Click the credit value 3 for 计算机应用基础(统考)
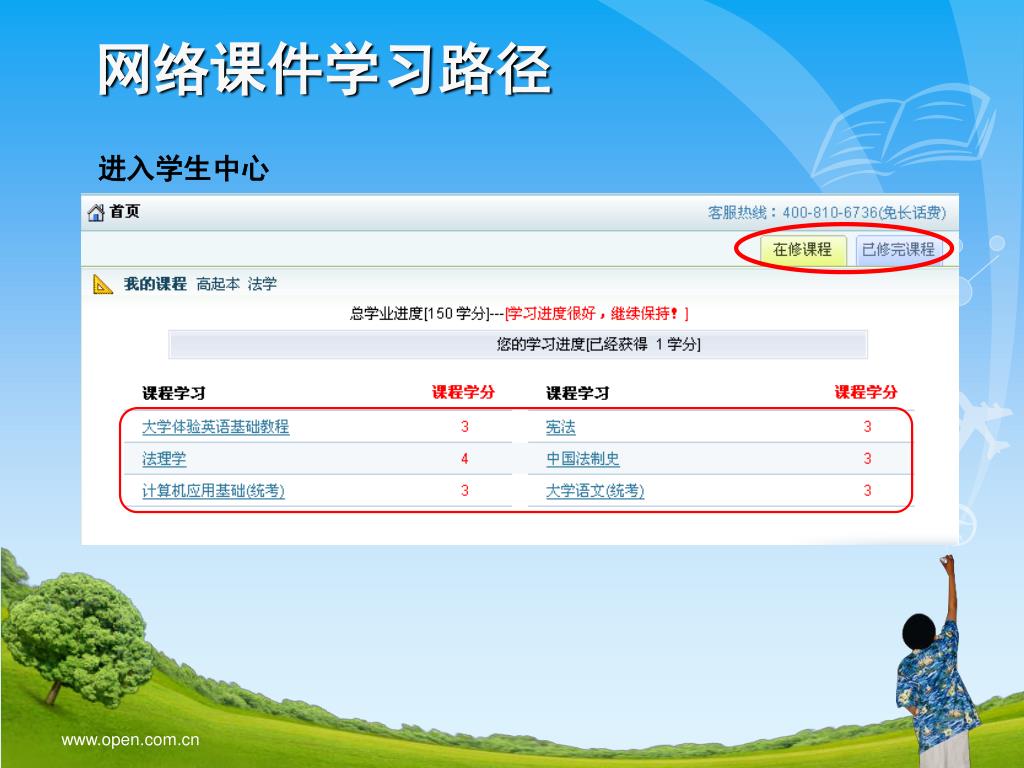 pyautogui.click(x=464, y=490)
